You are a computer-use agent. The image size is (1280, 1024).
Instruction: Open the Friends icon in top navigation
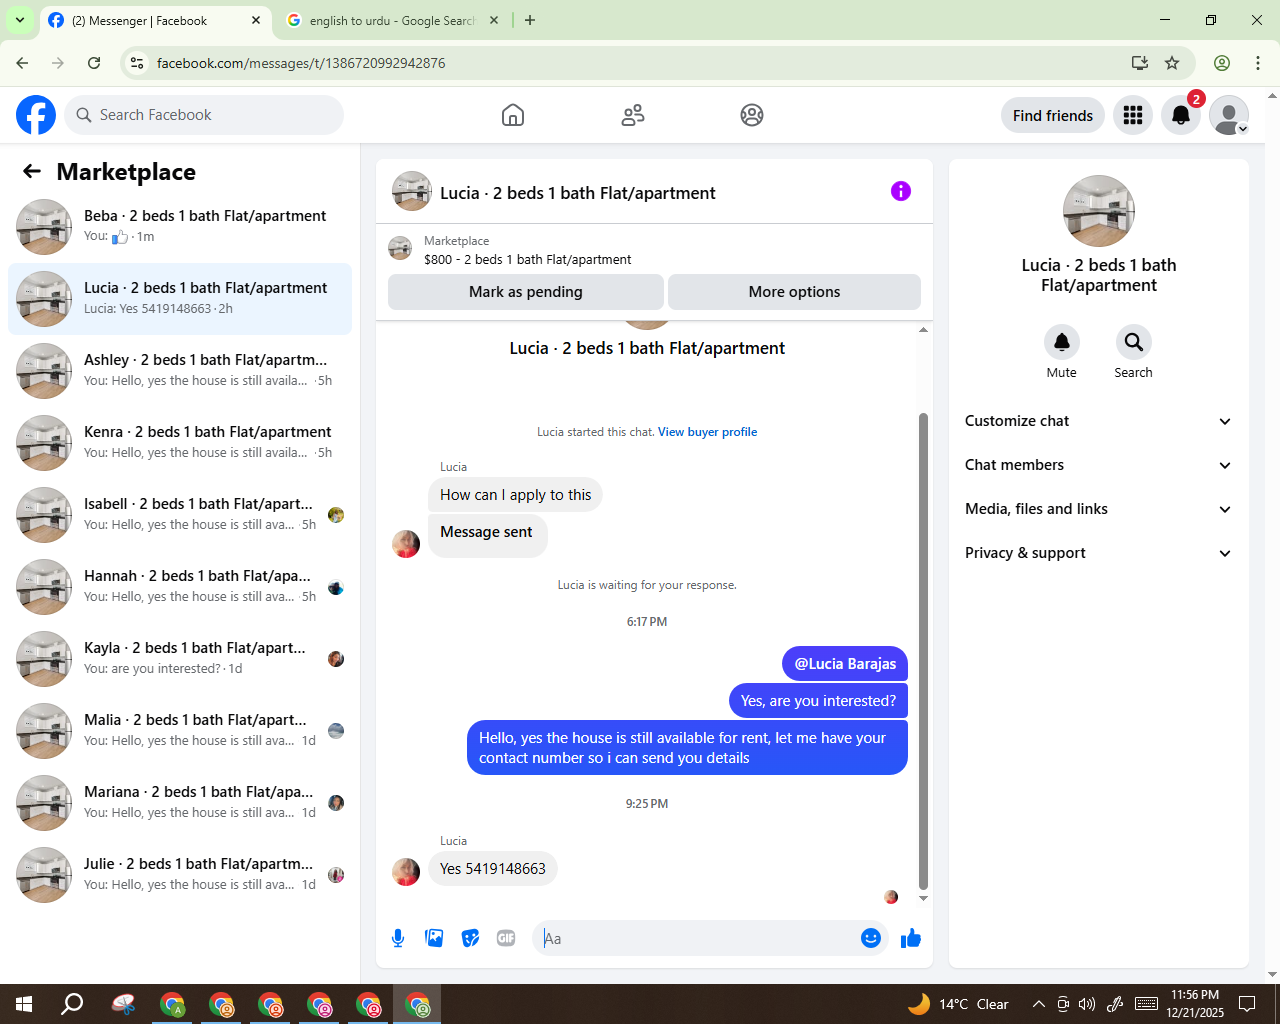[x=633, y=115]
